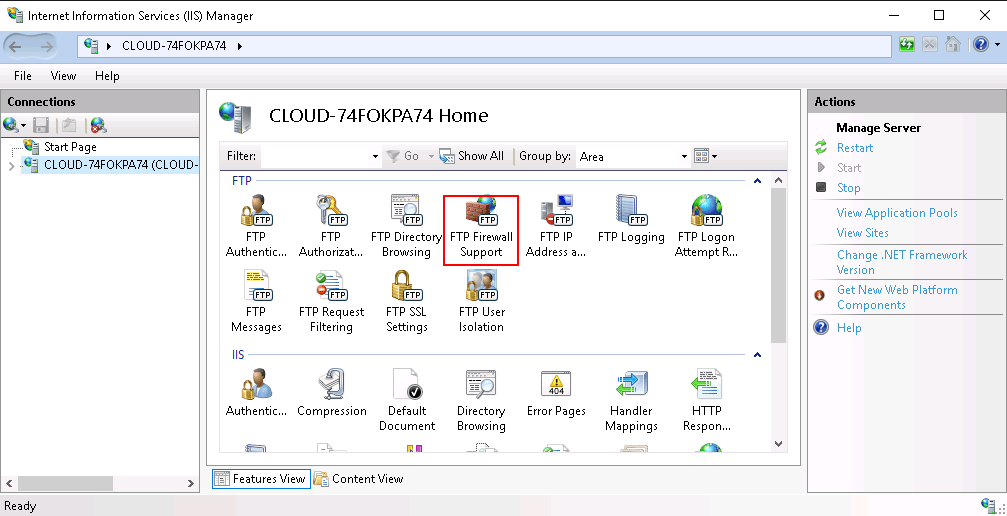Viewport: 1007px width, 516px height.
Task: Open Error Pages feature
Action: pos(556,393)
